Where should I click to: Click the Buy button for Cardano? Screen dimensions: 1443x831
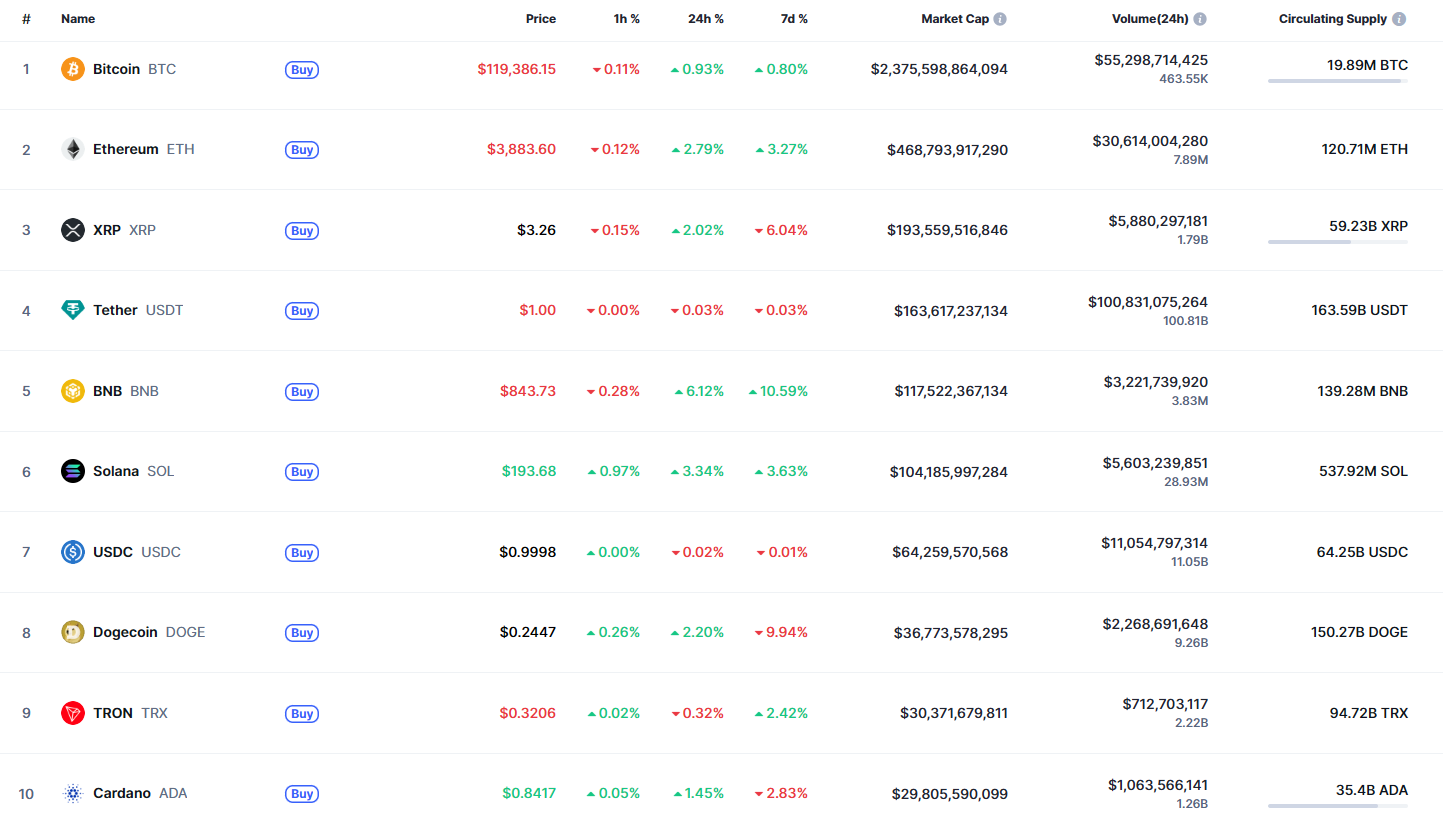pyautogui.click(x=302, y=794)
